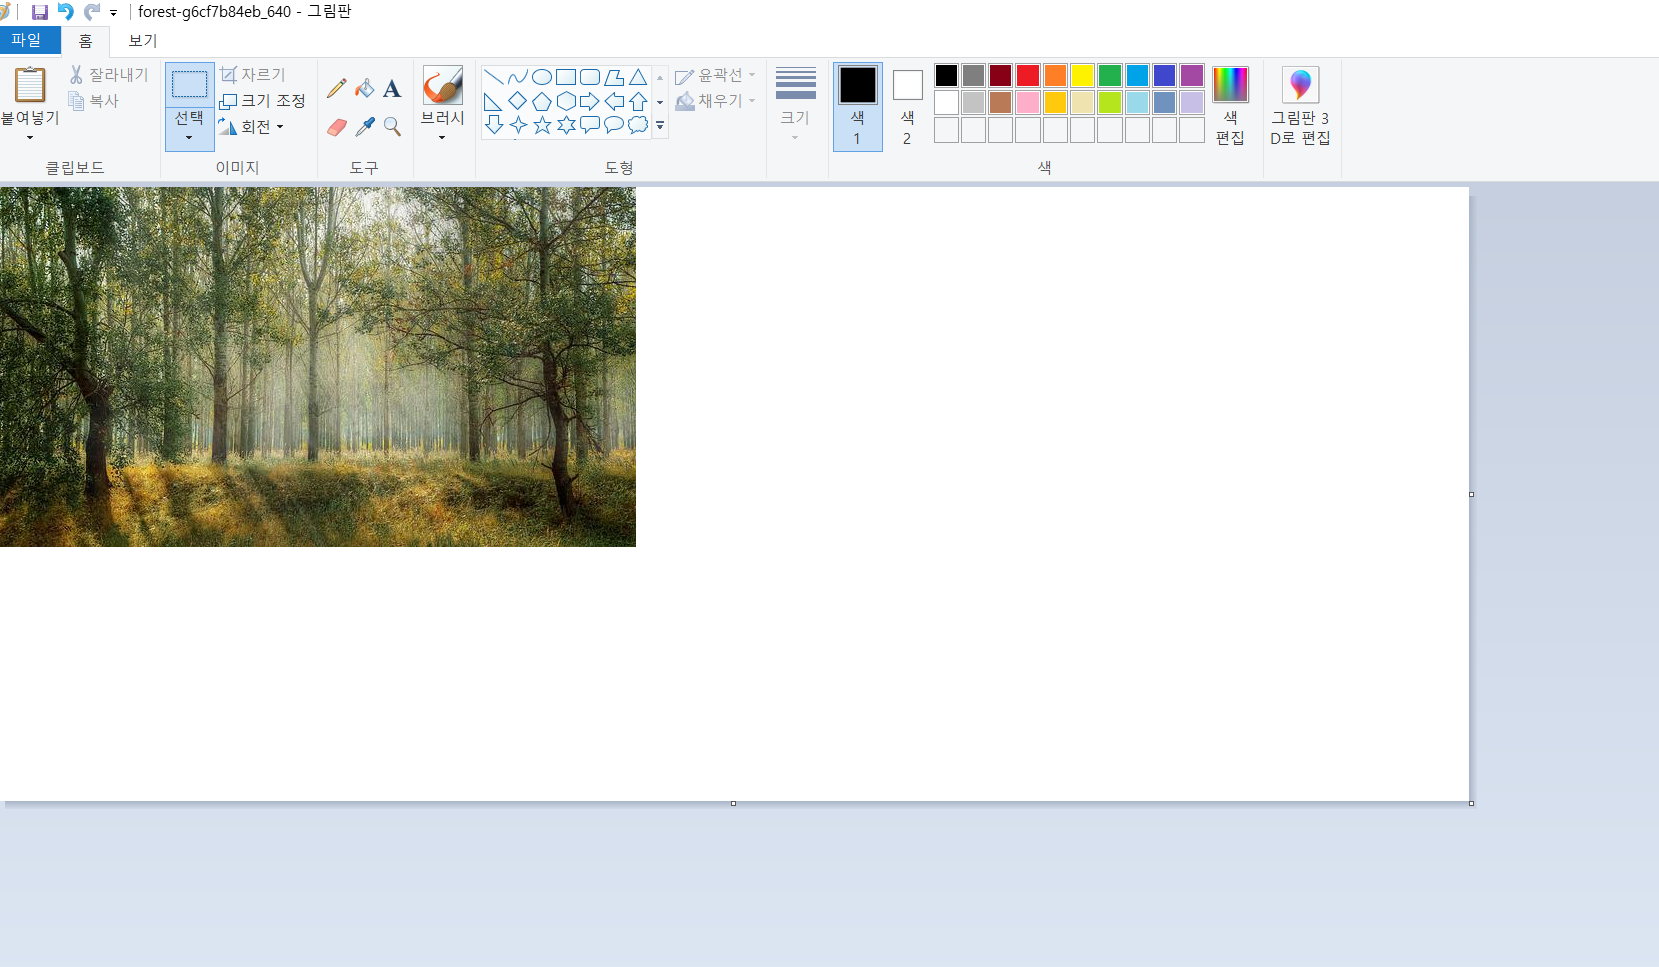Click the 선택 rectangular selection icon
This screenshot has height=967, width=1659.
pos(189,85)
